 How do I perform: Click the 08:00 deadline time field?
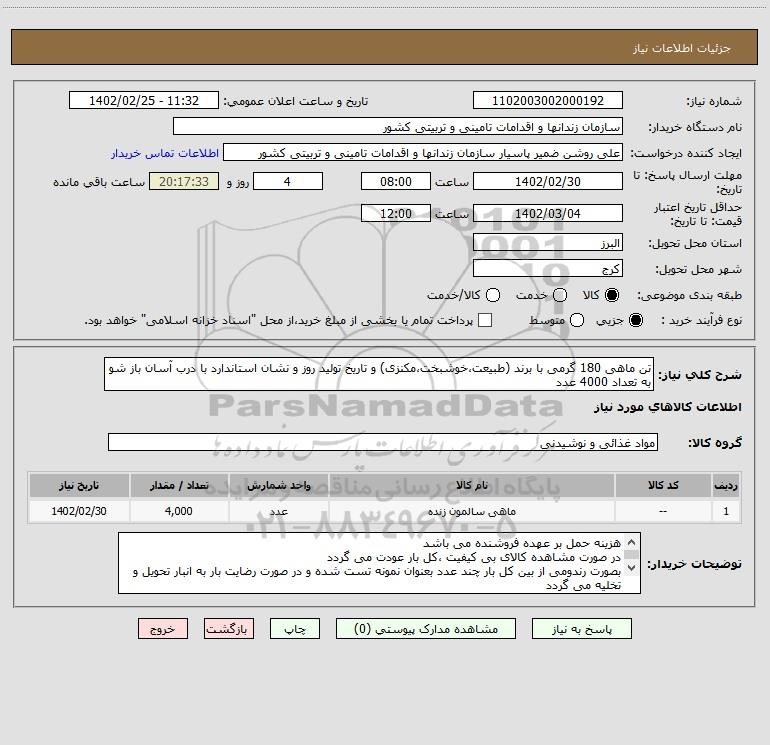pos(396,181)
